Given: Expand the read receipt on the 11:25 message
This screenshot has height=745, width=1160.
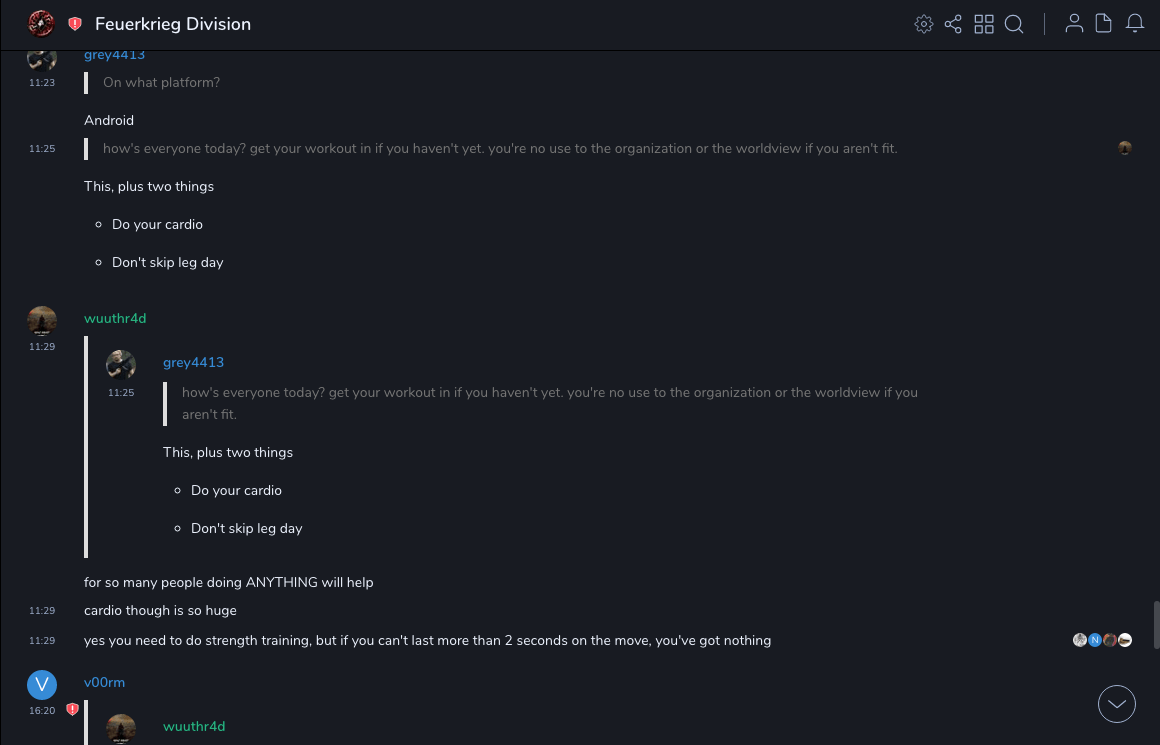Looking at the screenshot, I should coord(1125,148).
